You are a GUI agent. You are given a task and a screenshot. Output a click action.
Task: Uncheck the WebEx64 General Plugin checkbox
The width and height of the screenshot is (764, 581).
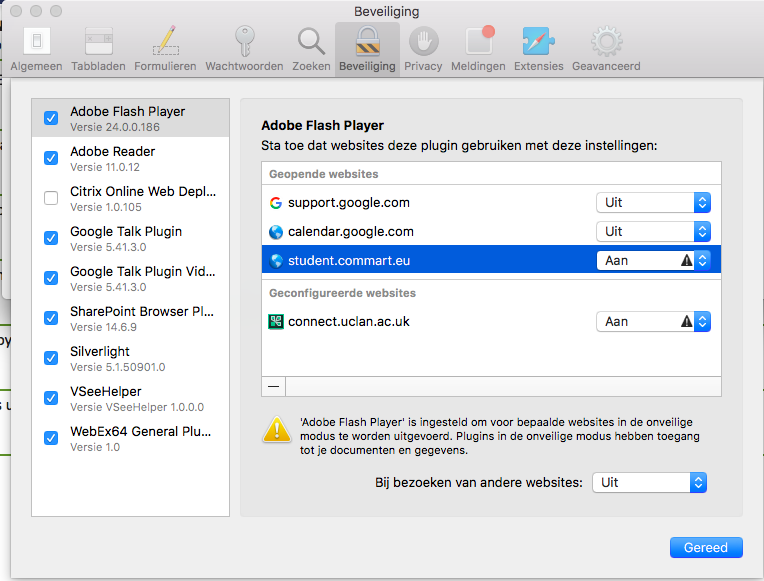(x=51, y=438)
